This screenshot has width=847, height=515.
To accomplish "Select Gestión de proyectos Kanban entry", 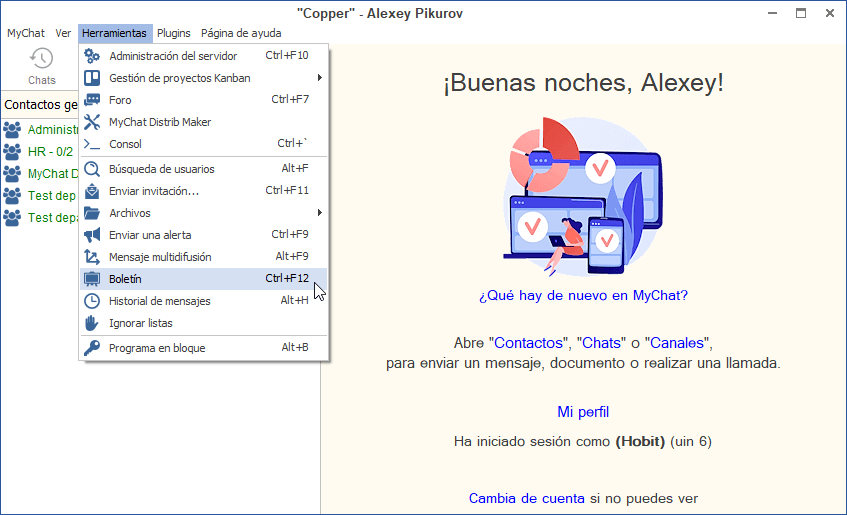I will pyautogui.click(x=204, y=78).
